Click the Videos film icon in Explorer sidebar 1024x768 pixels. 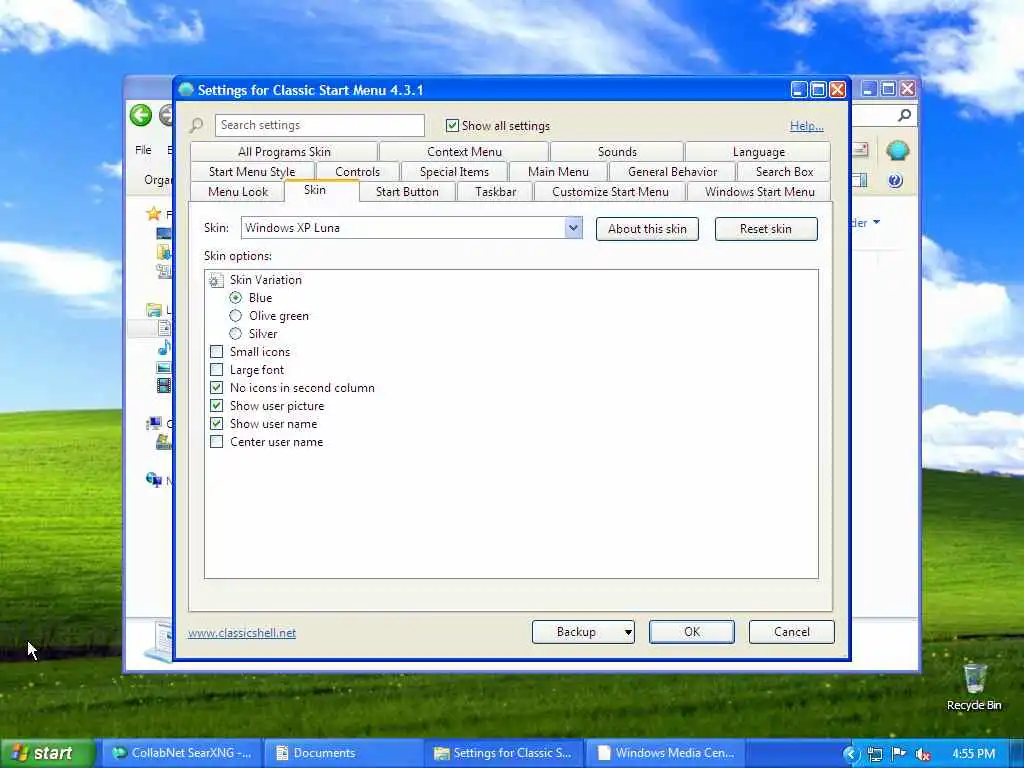(164, 385)
